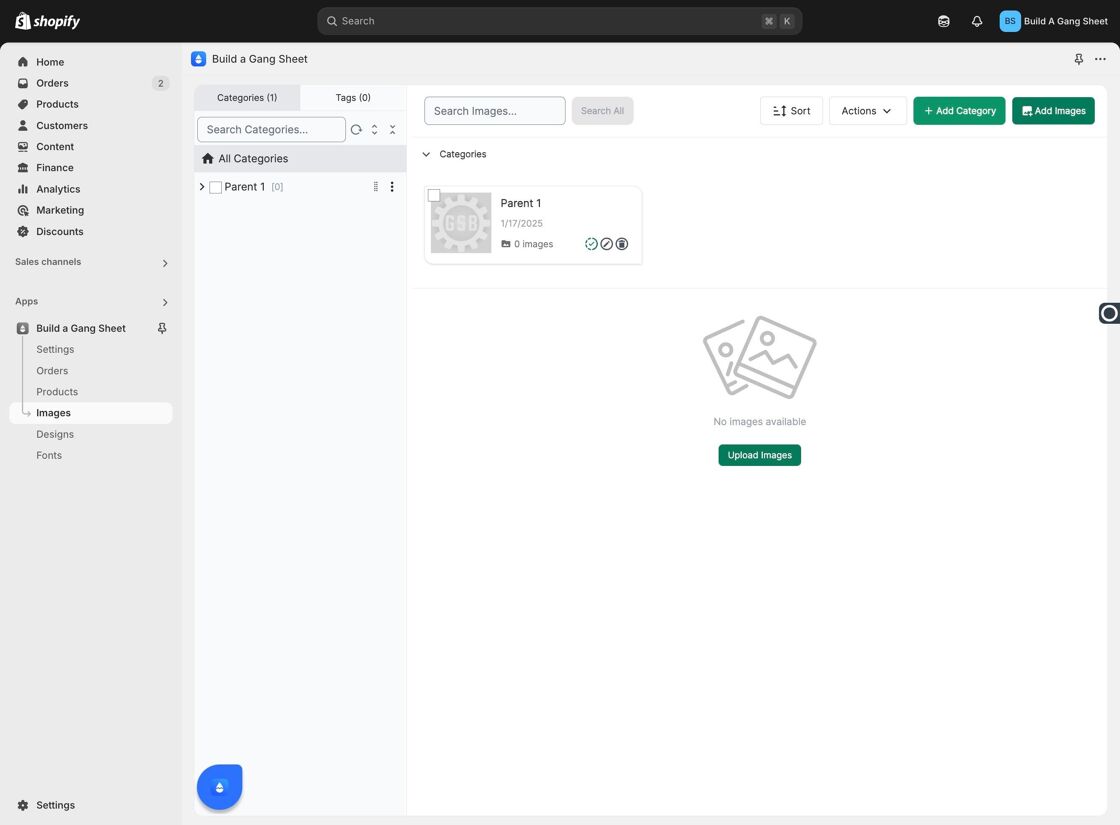Click the orders badge showing 2
This screenshot has width=1120, height=825.
(x=161, y=84)
